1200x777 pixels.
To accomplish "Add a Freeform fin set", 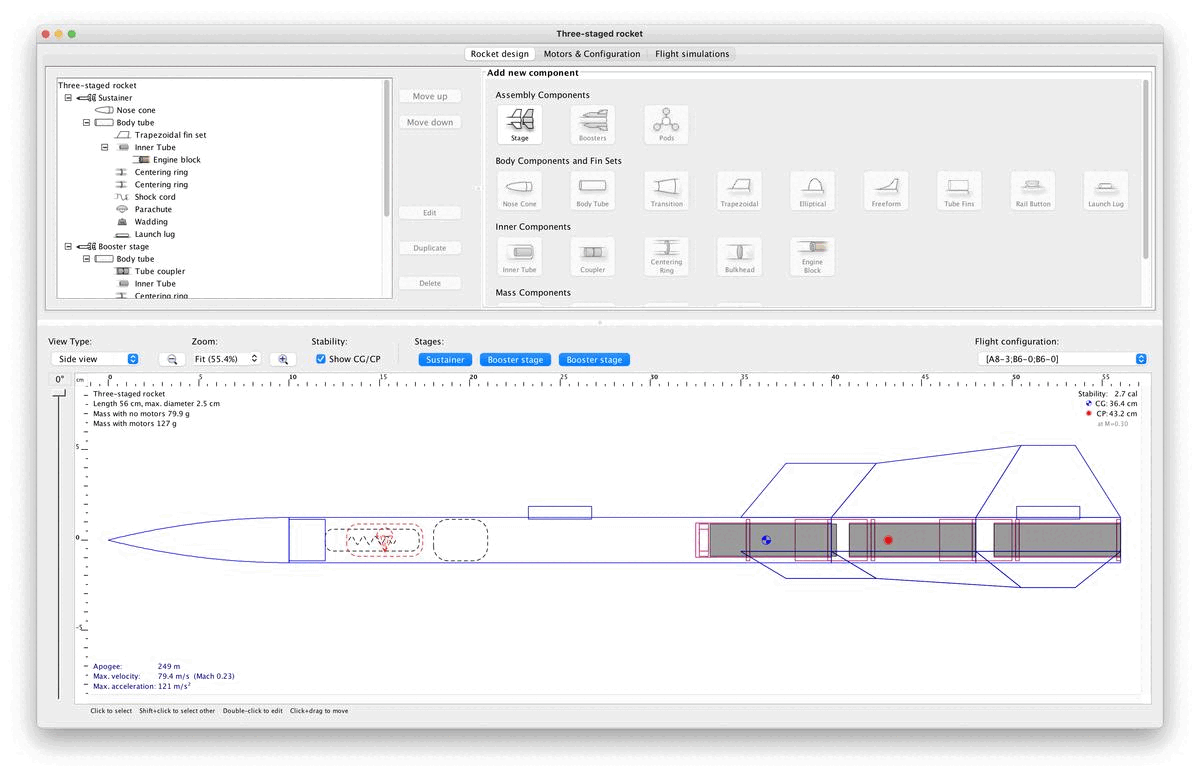I will tap(886, 190).
